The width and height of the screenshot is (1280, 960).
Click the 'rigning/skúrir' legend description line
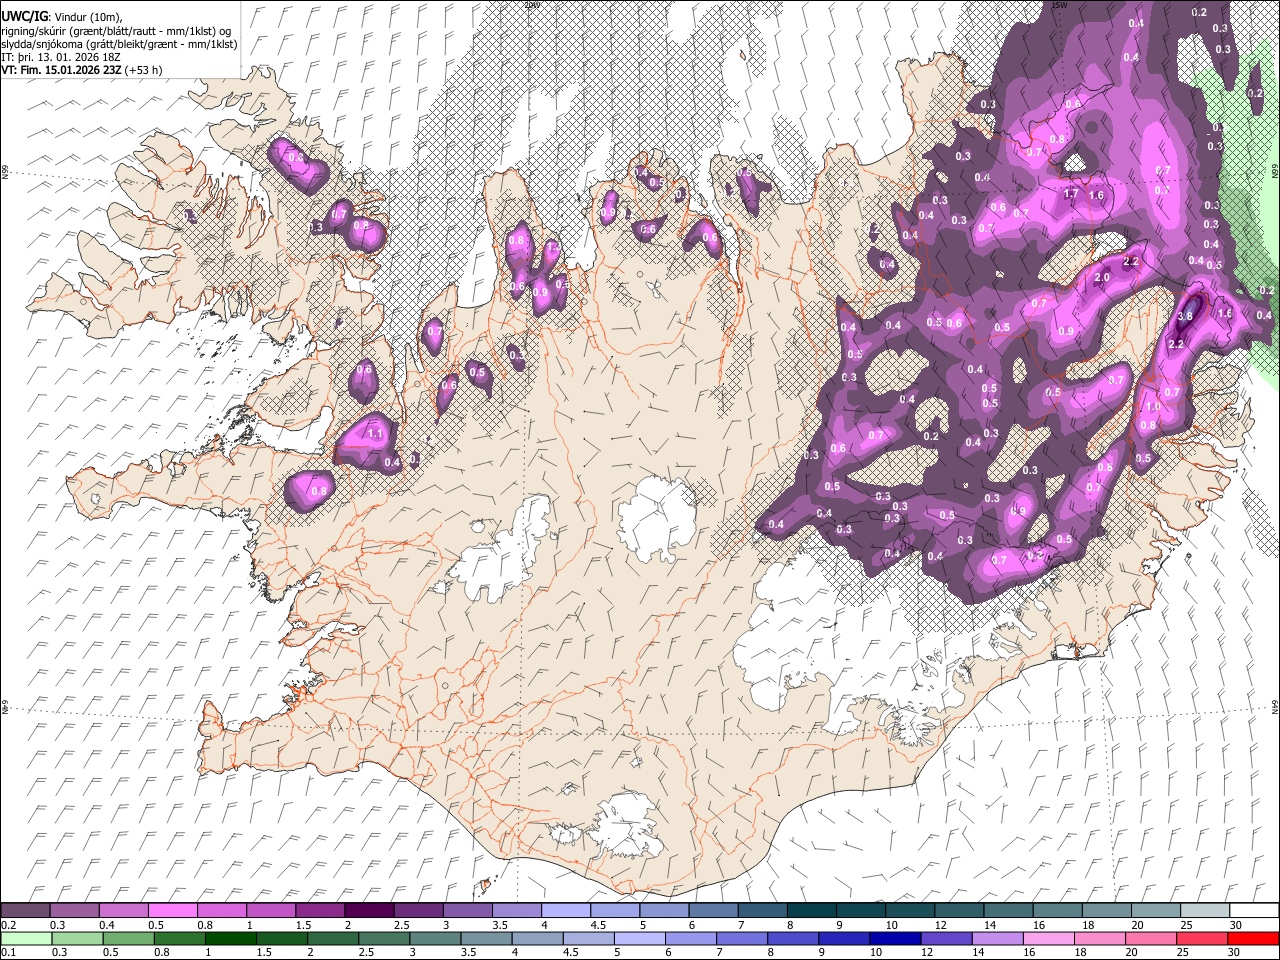coord(116,31)
